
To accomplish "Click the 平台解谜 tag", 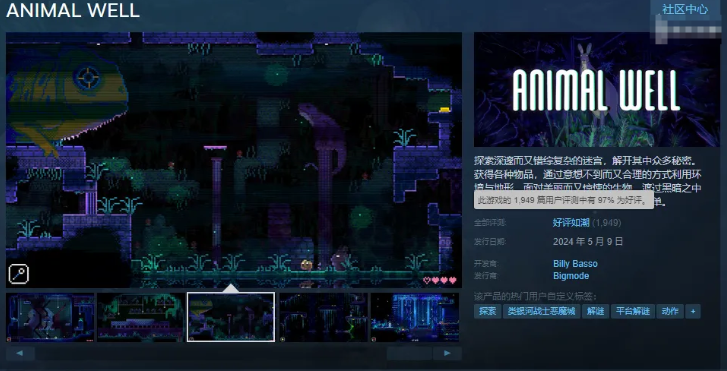I will [632, 311].
